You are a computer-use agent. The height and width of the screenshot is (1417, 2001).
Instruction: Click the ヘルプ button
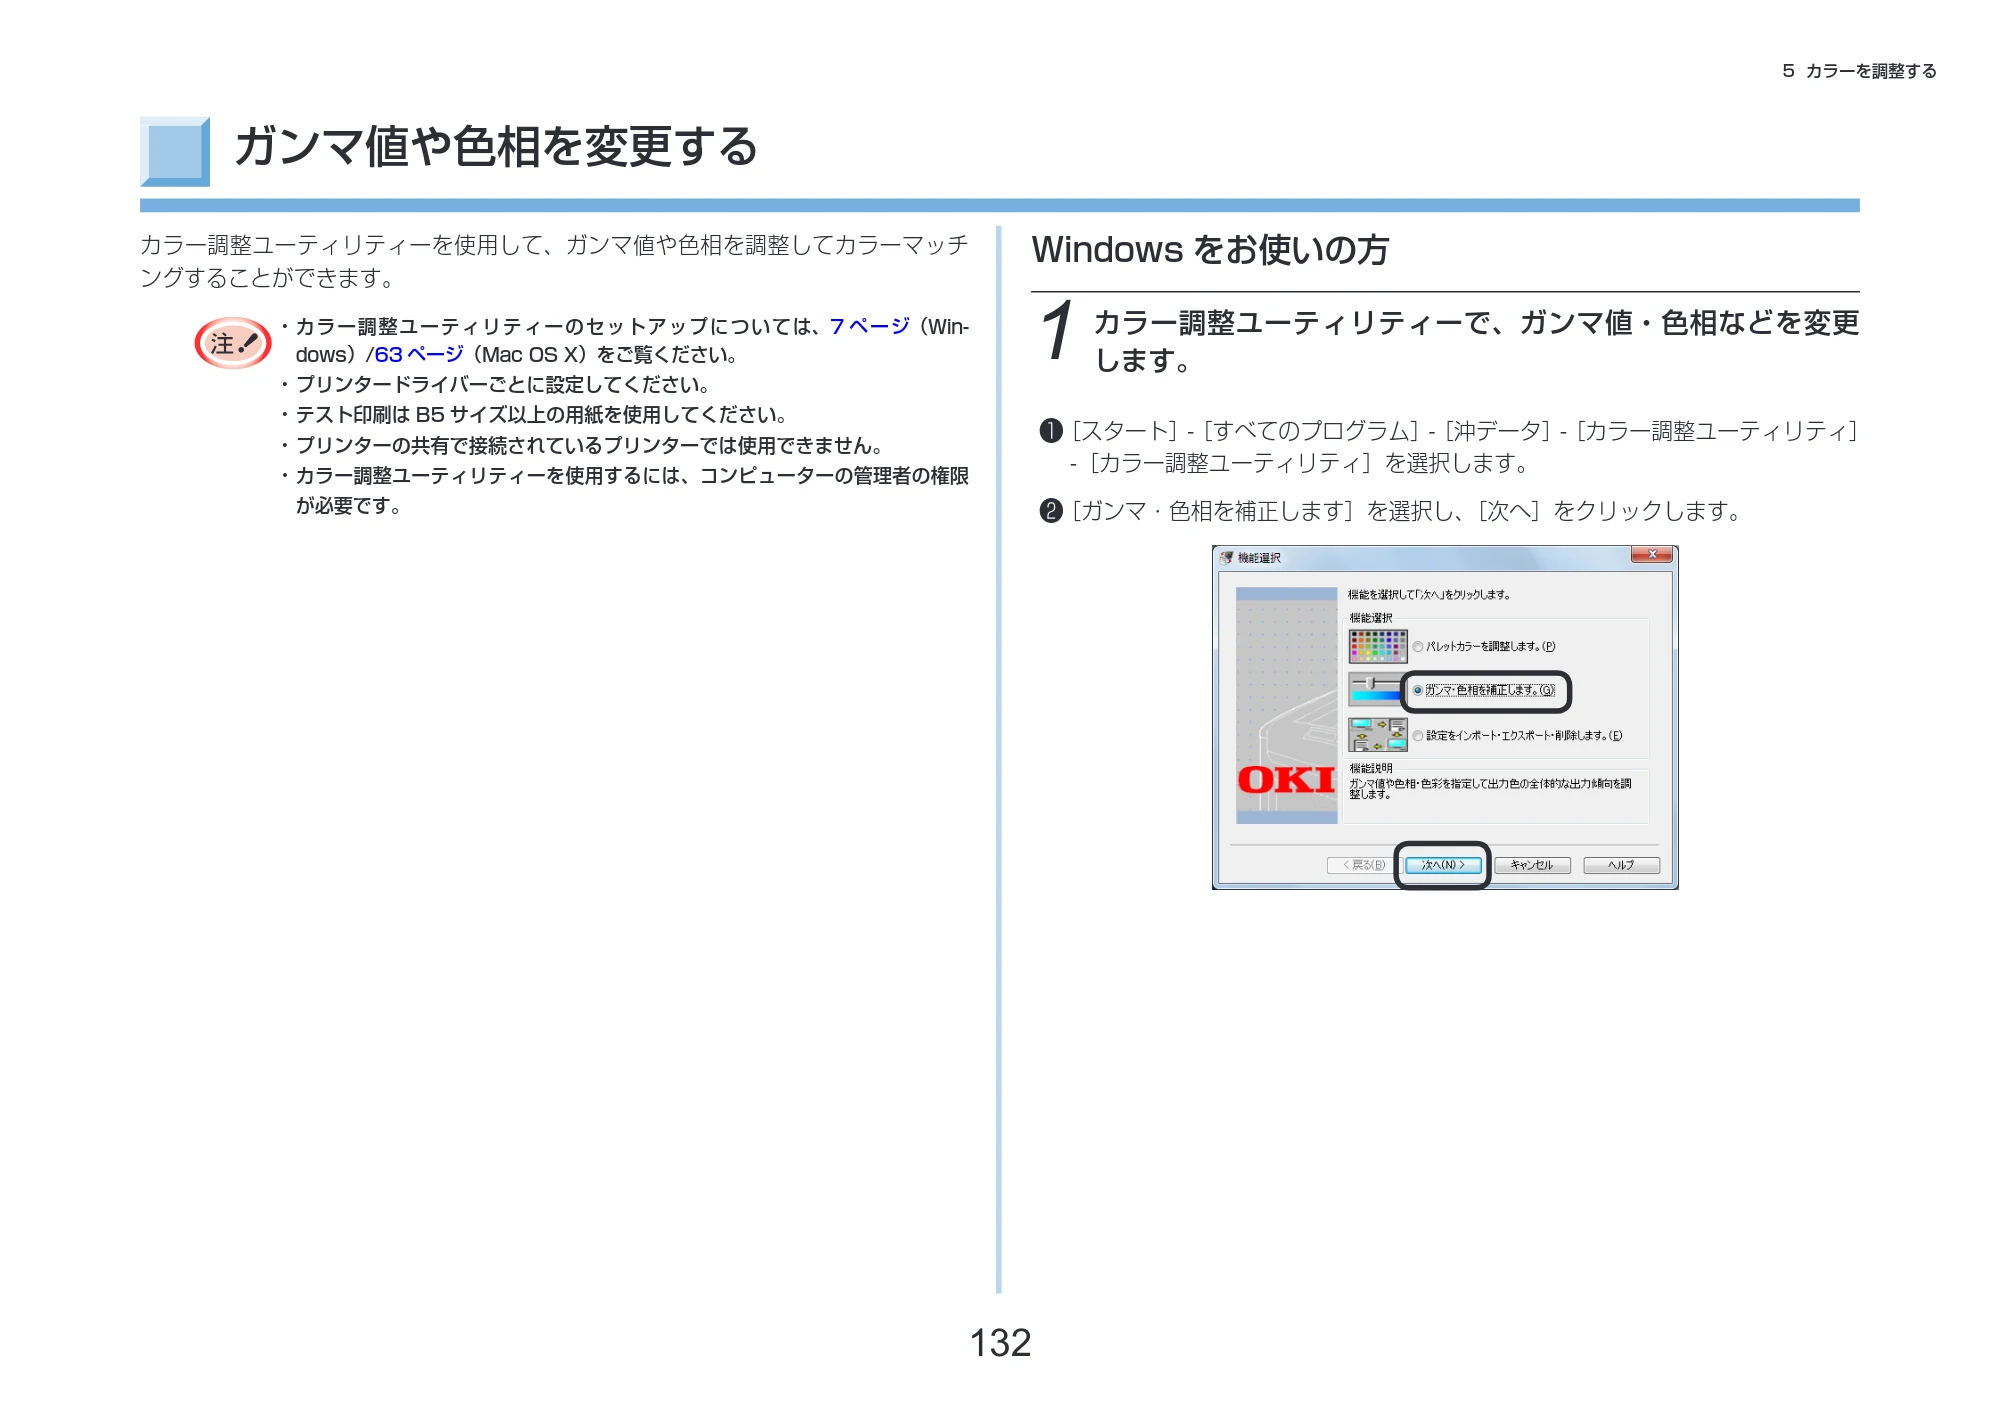(x=1621, y=865)
